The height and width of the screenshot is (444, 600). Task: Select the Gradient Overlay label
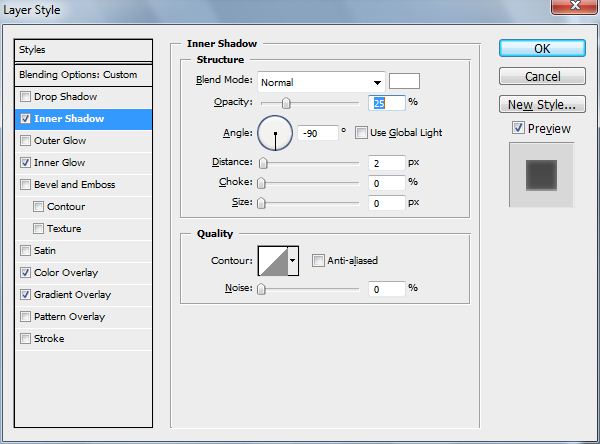tap(72, 295)
